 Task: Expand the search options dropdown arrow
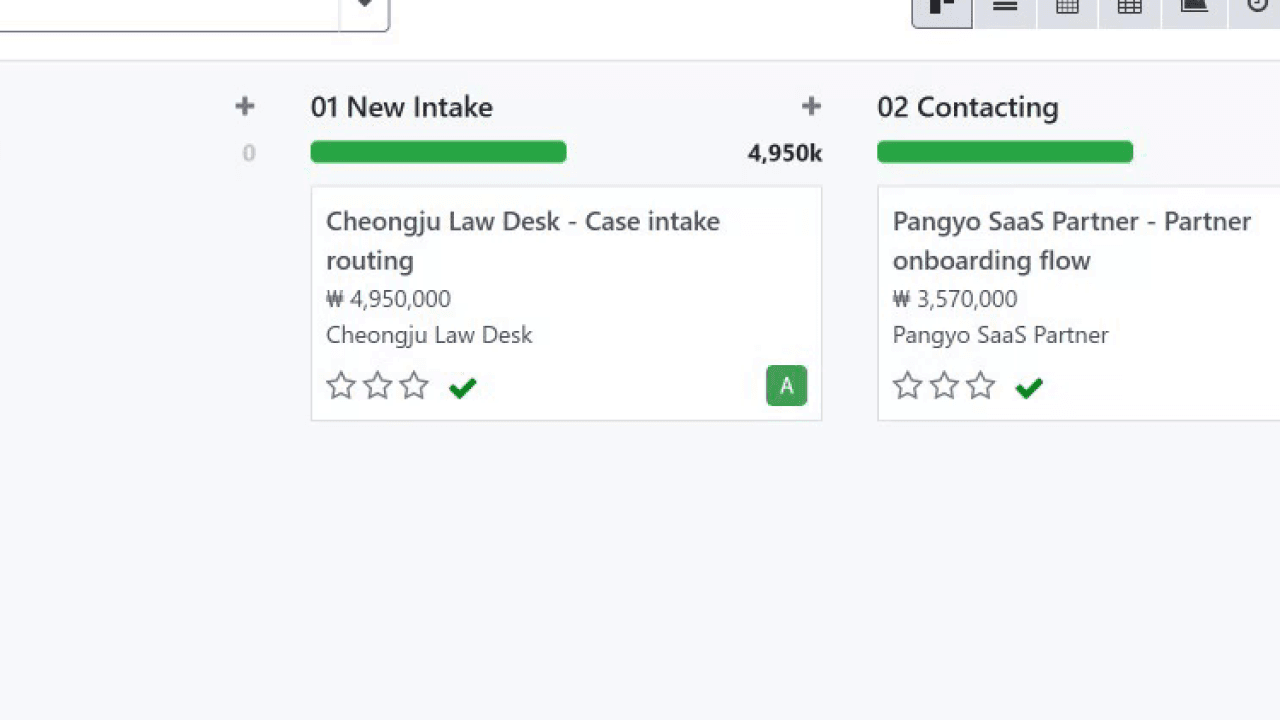(364, 8)
